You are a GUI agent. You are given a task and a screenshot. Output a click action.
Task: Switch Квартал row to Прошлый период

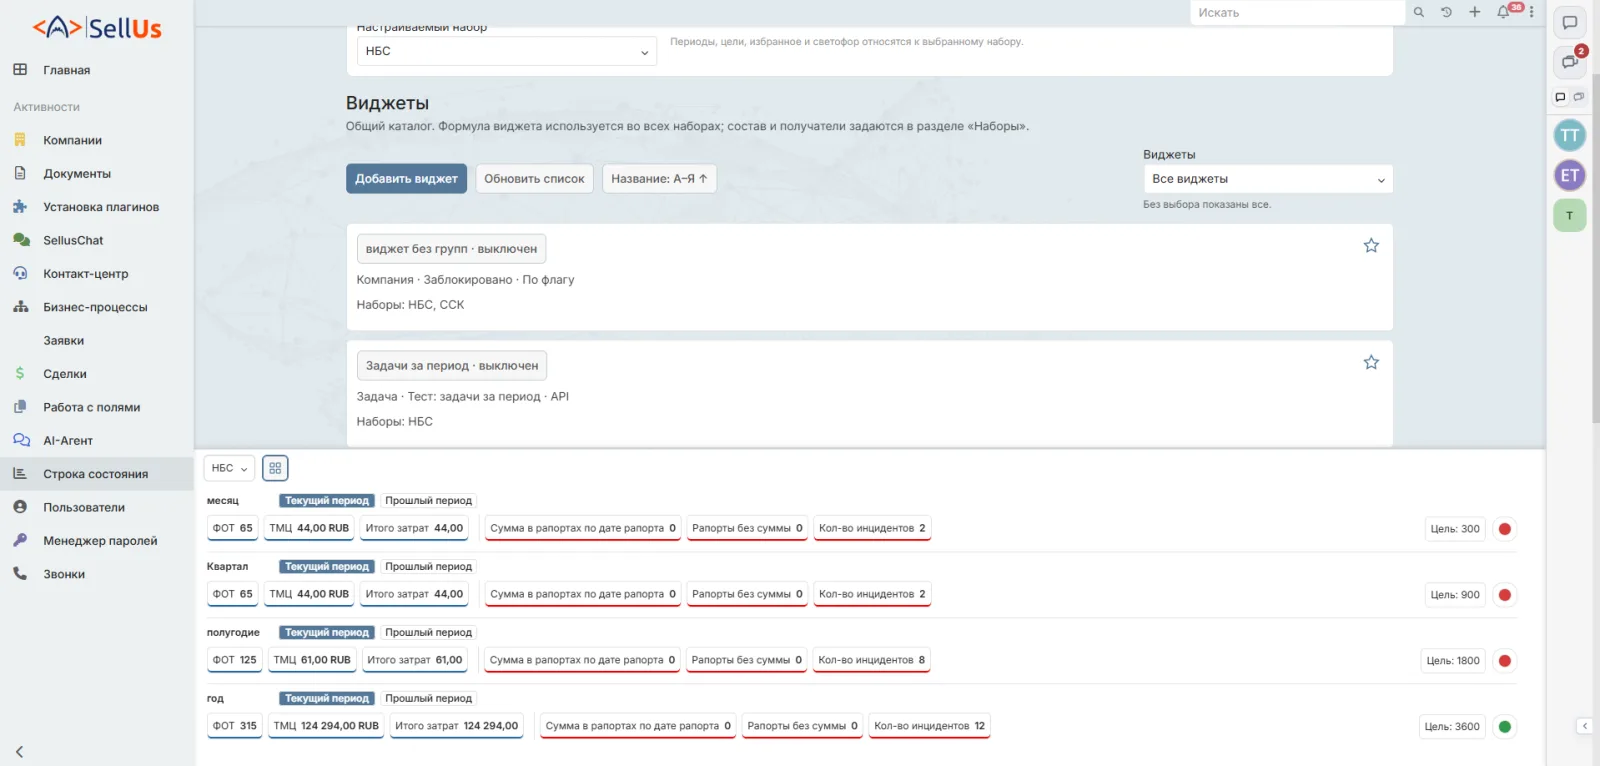(428, 567)
